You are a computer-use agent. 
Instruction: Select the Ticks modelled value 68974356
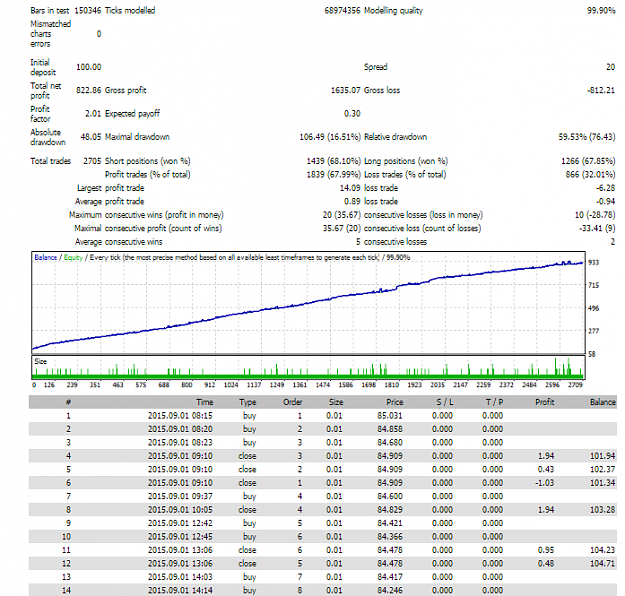[342, 10]
